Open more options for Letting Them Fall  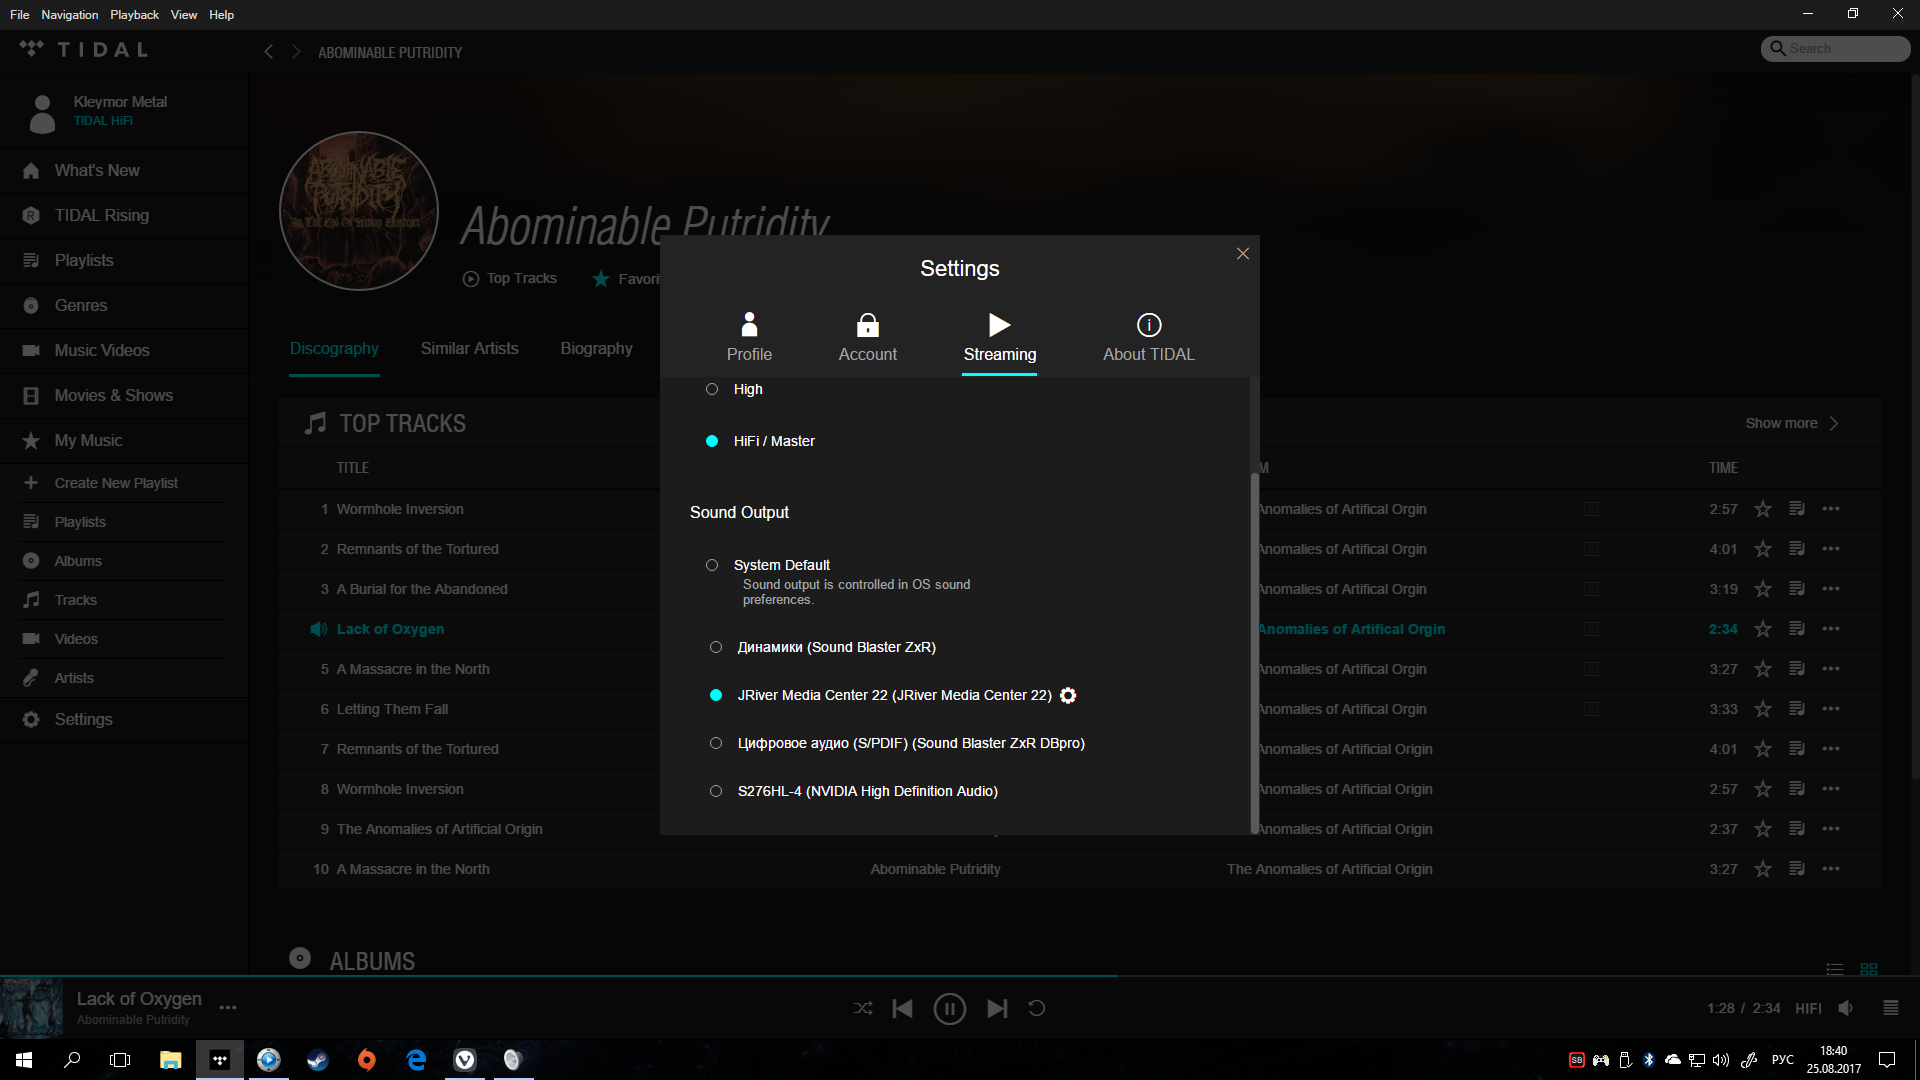coord(1831,709)
